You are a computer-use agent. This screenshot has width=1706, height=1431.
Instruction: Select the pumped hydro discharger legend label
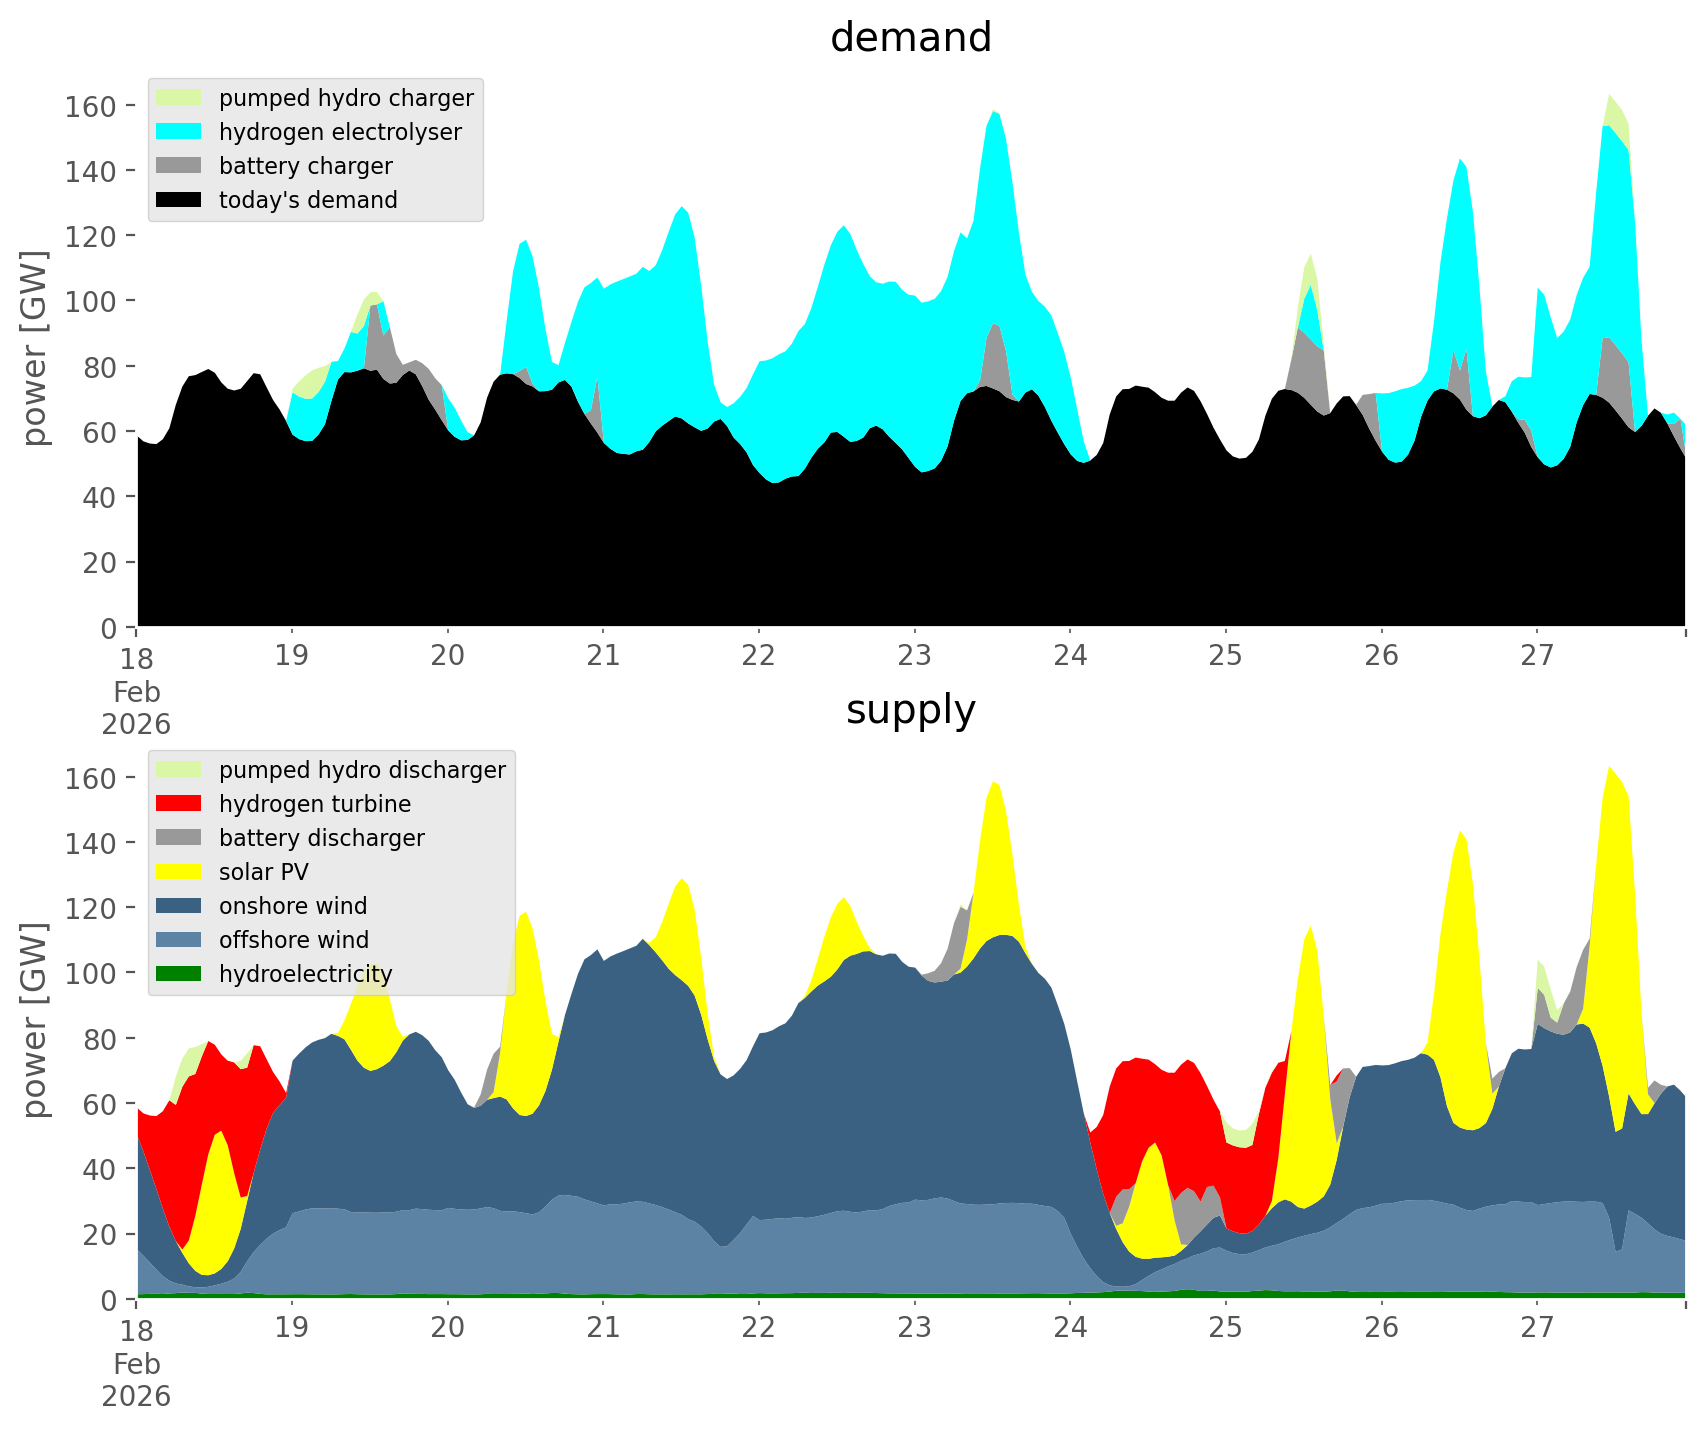pos(362,770)
